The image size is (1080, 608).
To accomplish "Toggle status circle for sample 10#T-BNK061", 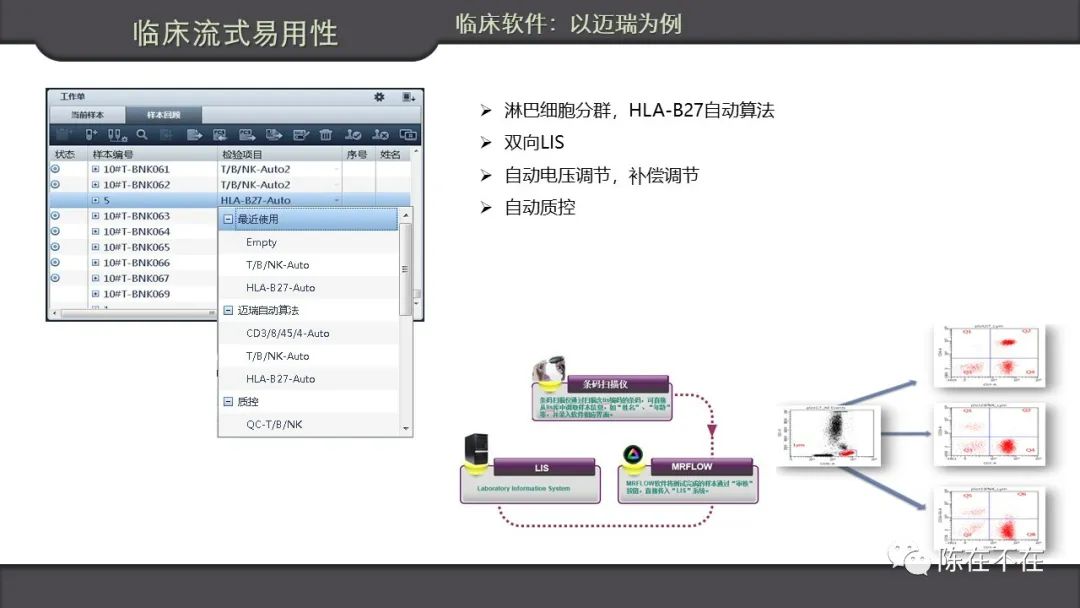I will [x=56, y=169].
